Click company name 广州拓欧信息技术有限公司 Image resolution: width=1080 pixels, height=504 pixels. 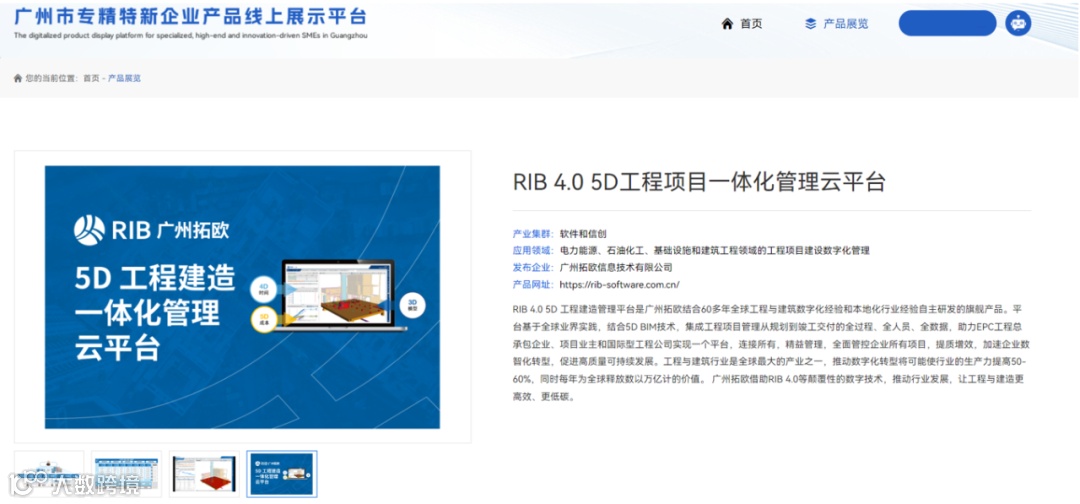pyautogui.click(x=616, y=268)
